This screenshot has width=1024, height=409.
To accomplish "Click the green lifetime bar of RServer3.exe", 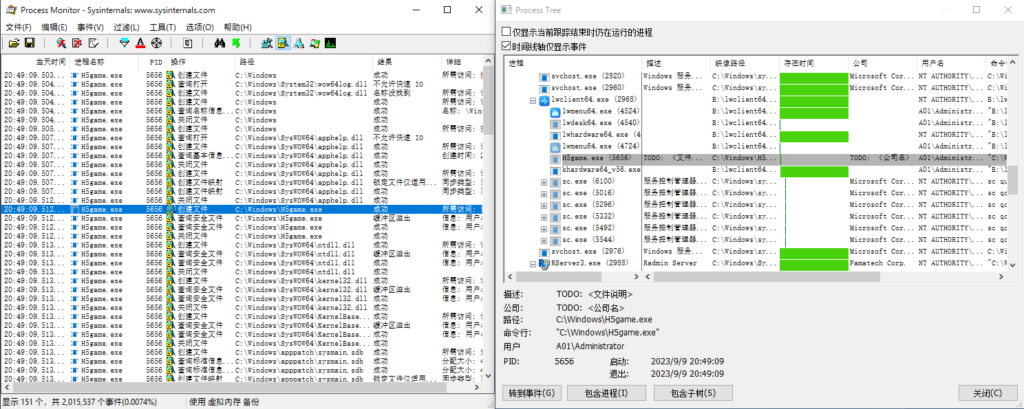I will 814,263.
